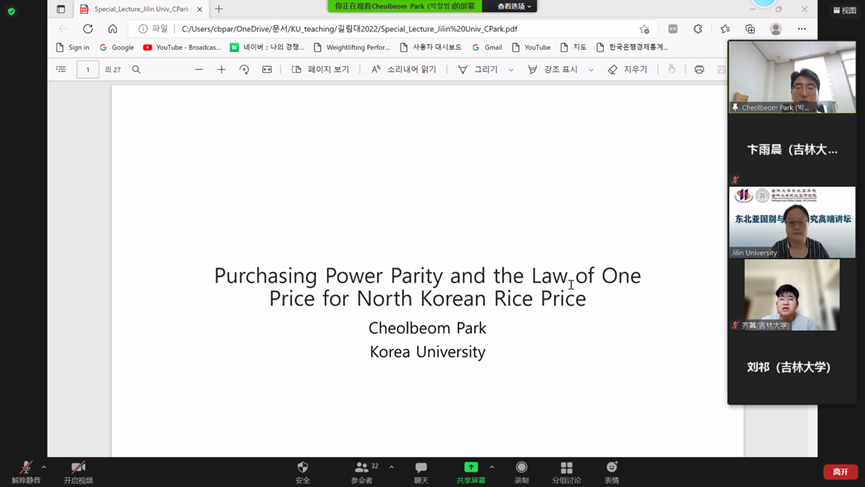
Task: Open the chat (聊天) panel
Action: pyautogui.click(x=421, y=468)
